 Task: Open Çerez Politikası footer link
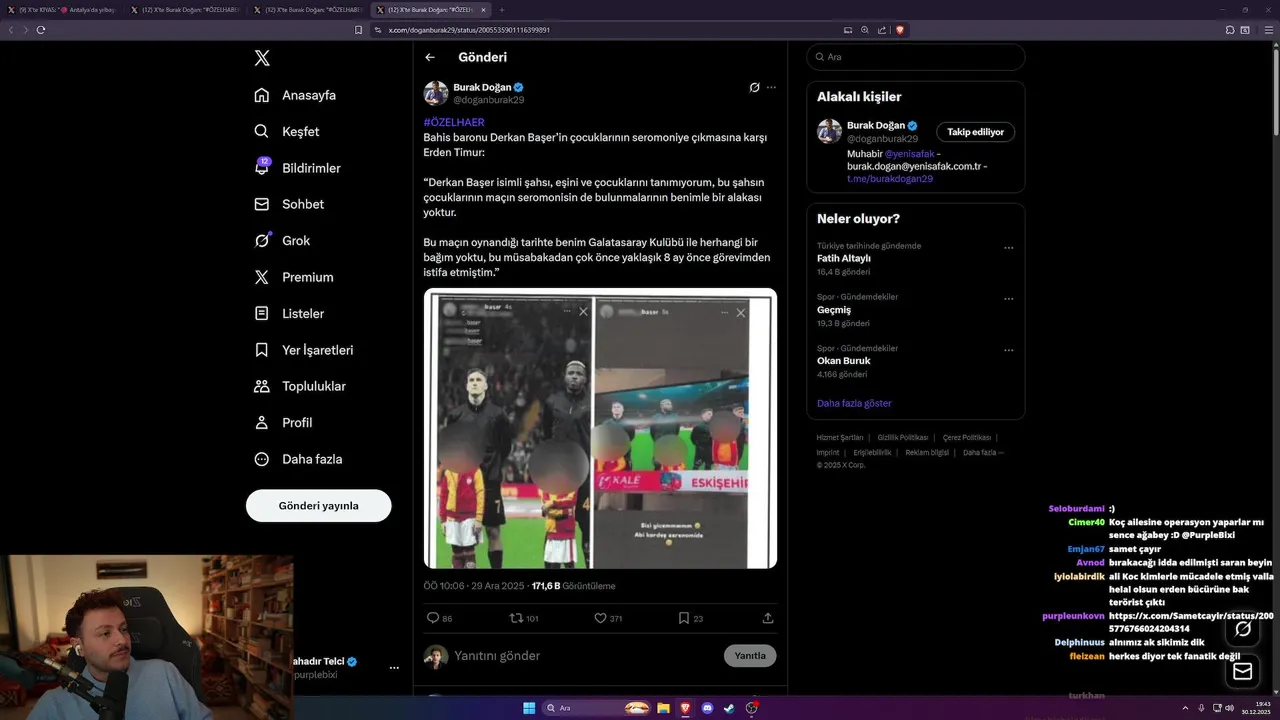tap(967, 438)
